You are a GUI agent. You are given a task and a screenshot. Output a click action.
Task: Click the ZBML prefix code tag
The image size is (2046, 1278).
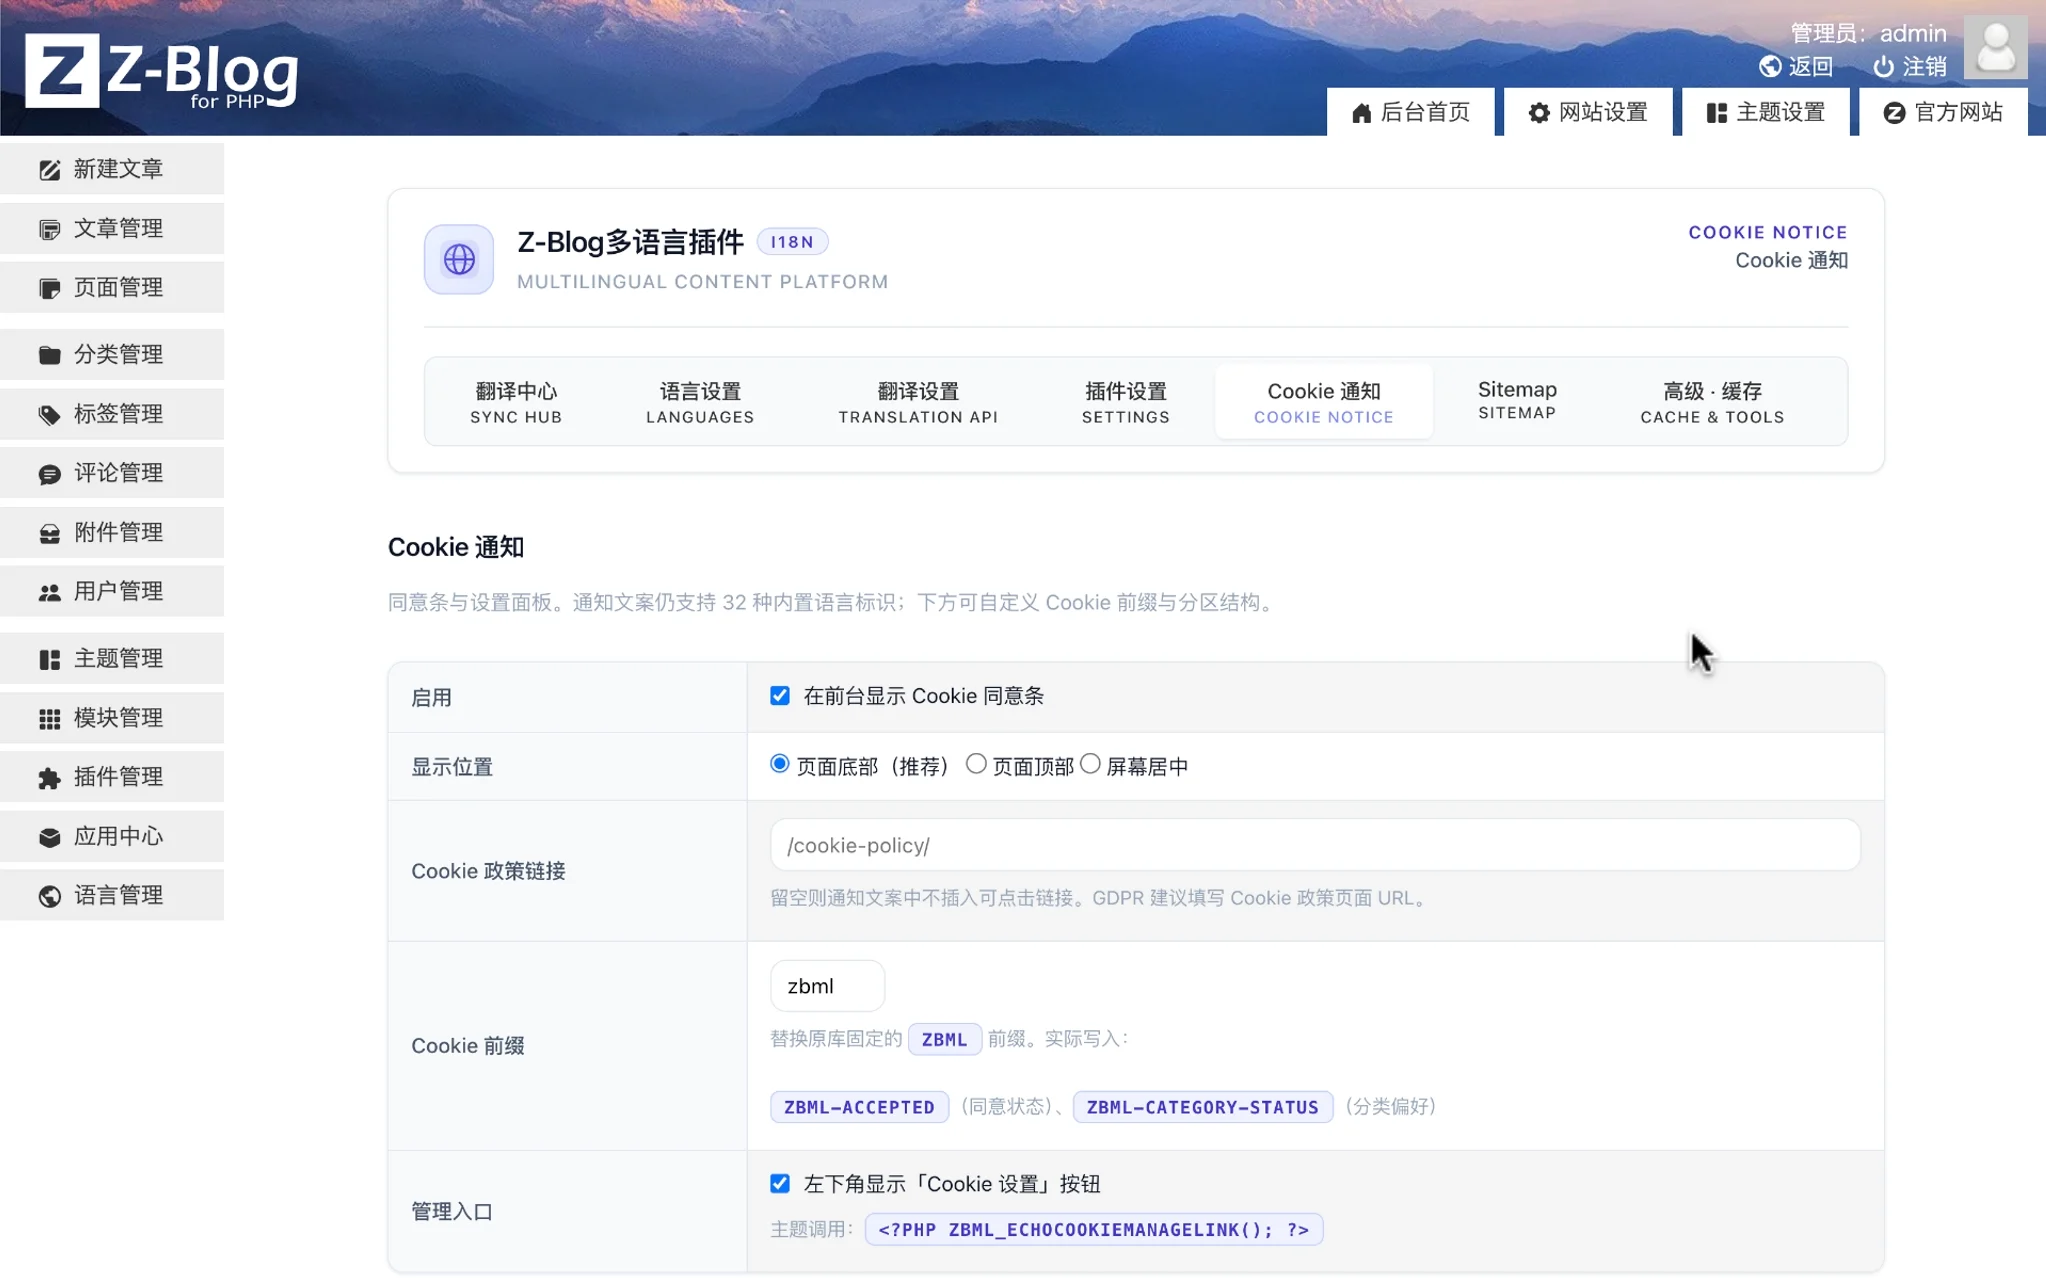944,1039
